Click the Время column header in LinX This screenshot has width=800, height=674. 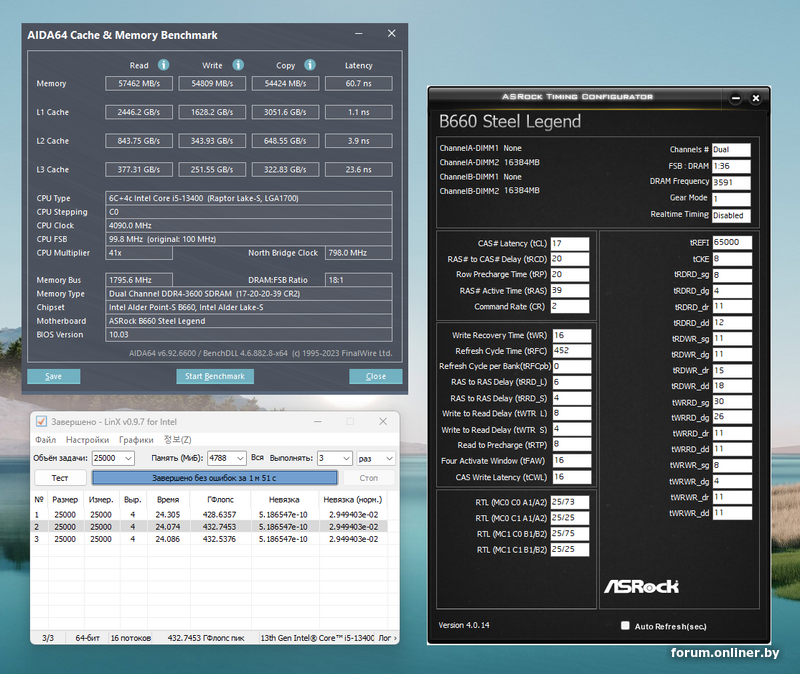pyautogui.click(x=168, y=500)
